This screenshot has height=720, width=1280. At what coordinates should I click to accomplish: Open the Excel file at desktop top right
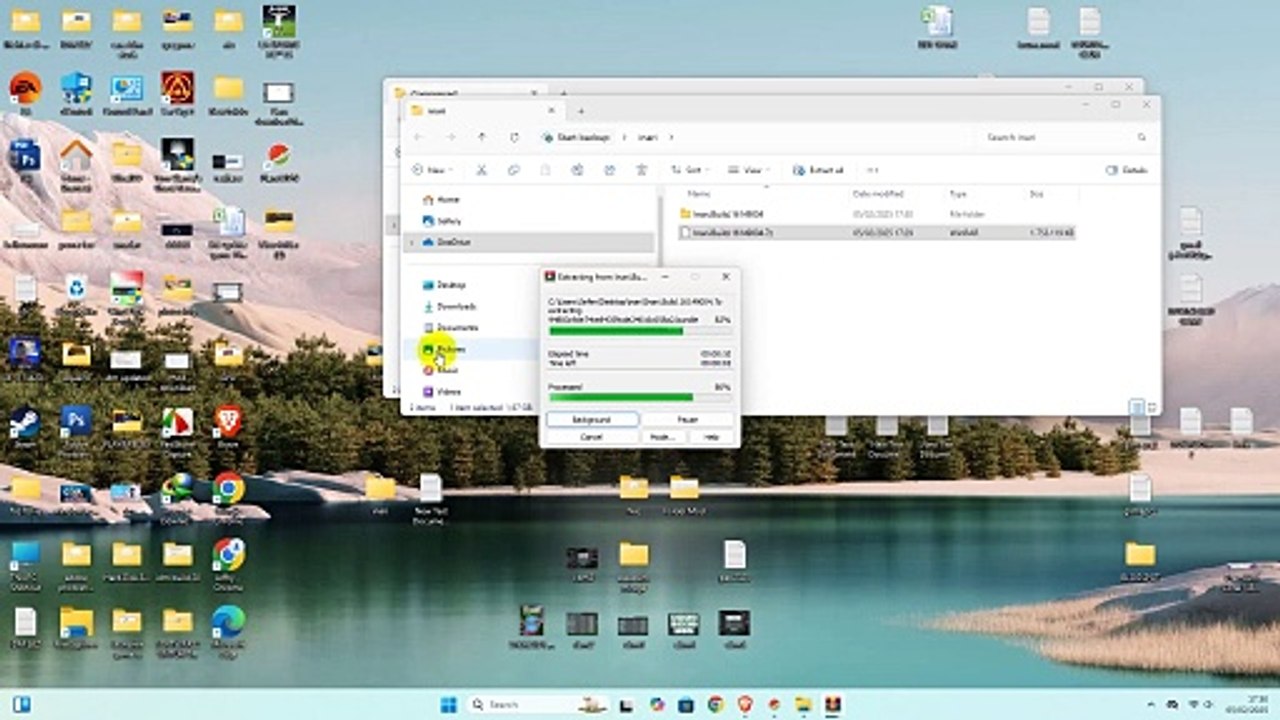pyautogui.click(x=938, y=25)
